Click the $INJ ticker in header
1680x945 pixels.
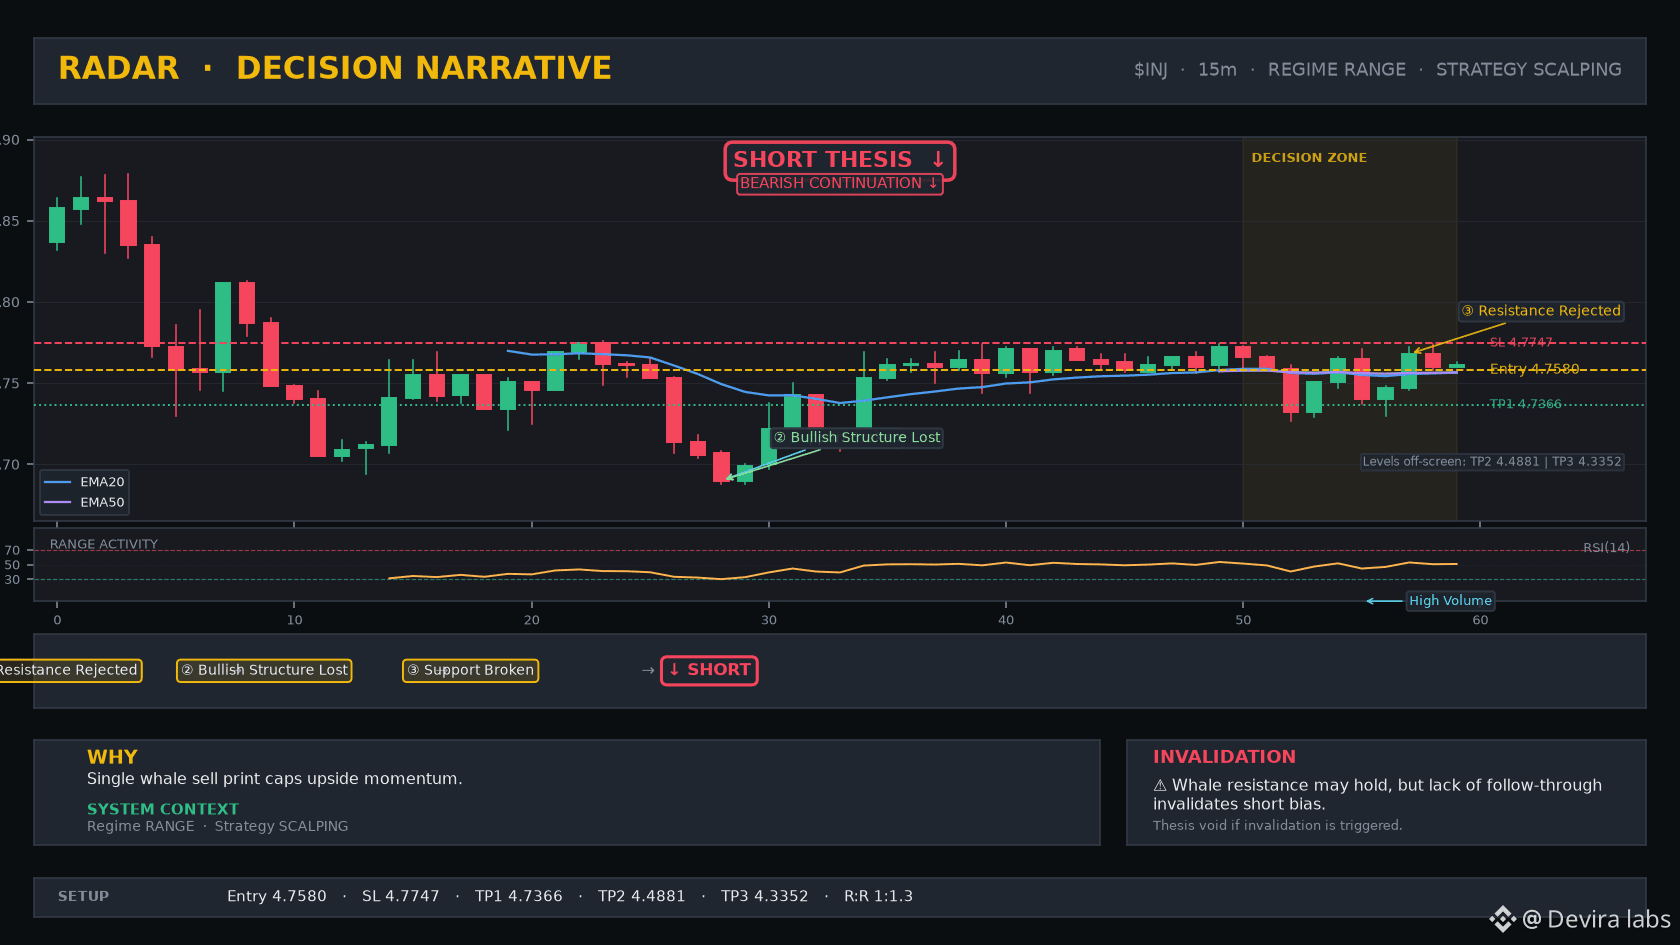(1150, 70)
